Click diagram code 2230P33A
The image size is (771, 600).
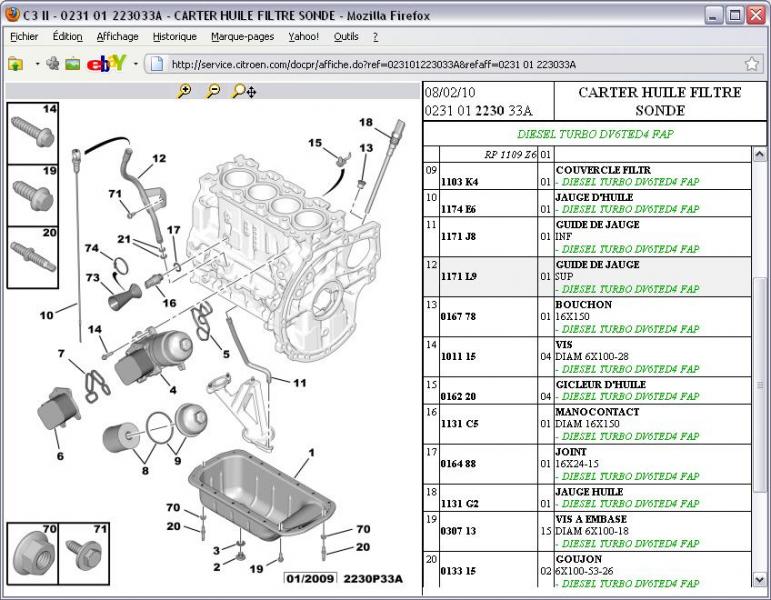pos(373,579)
